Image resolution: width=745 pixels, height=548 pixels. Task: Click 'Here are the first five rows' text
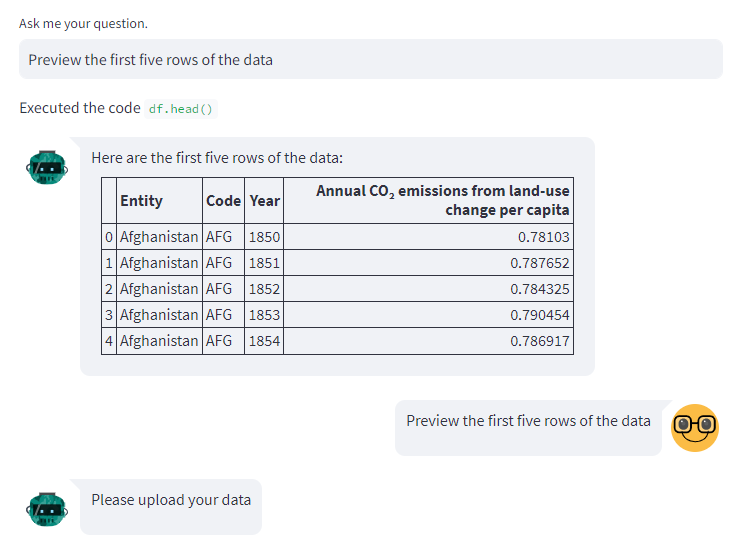click(217, 157)
